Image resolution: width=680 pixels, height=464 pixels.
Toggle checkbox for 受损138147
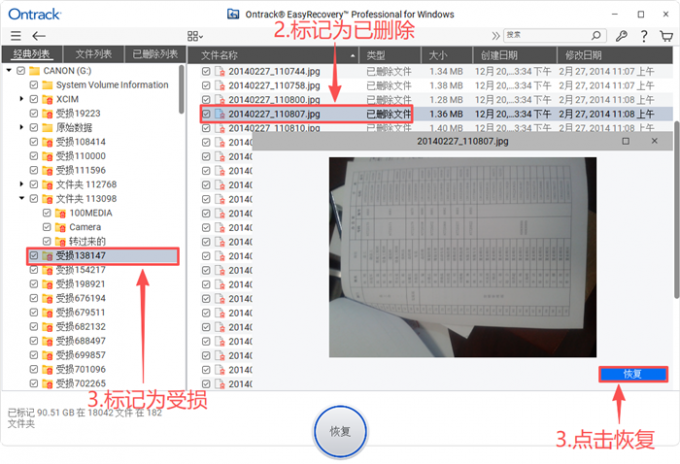click(x=34, y=255)
